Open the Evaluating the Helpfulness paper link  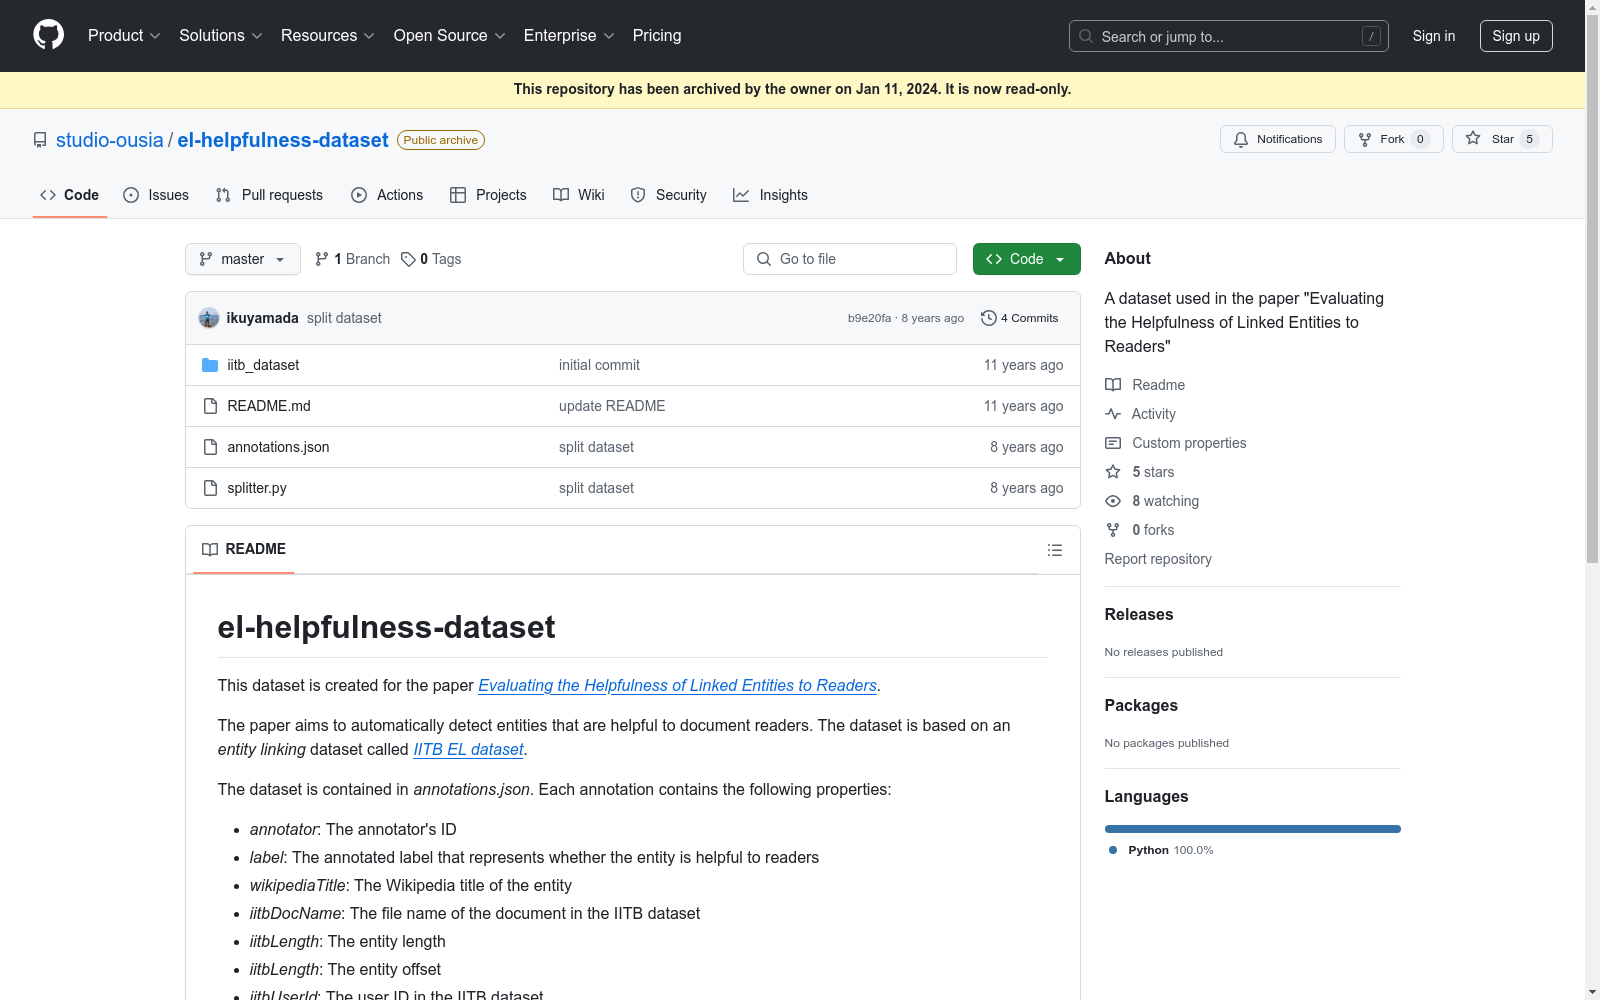pos(677,685)
